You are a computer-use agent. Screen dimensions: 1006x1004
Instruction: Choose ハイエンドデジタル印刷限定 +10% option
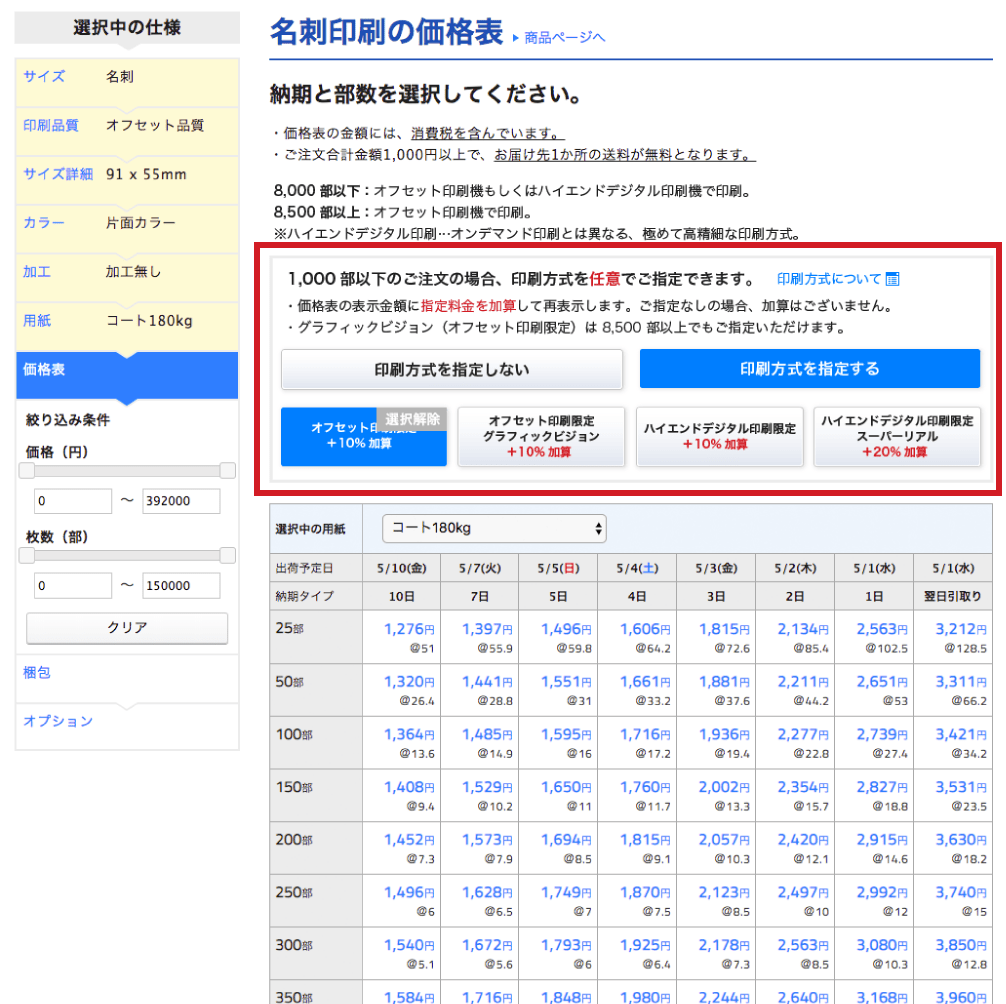[719, 436]
